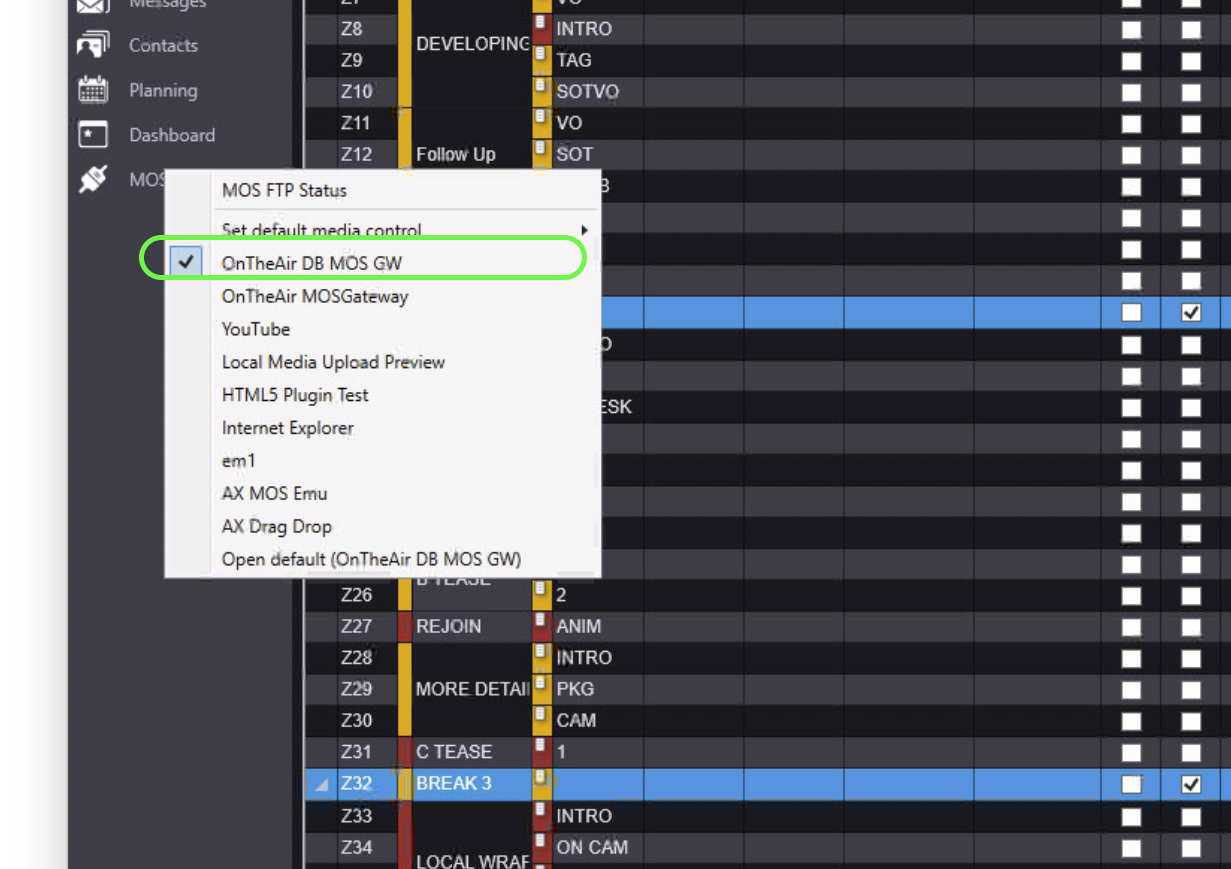Click script icon in row Z31 C TEASE

(541, 748)
